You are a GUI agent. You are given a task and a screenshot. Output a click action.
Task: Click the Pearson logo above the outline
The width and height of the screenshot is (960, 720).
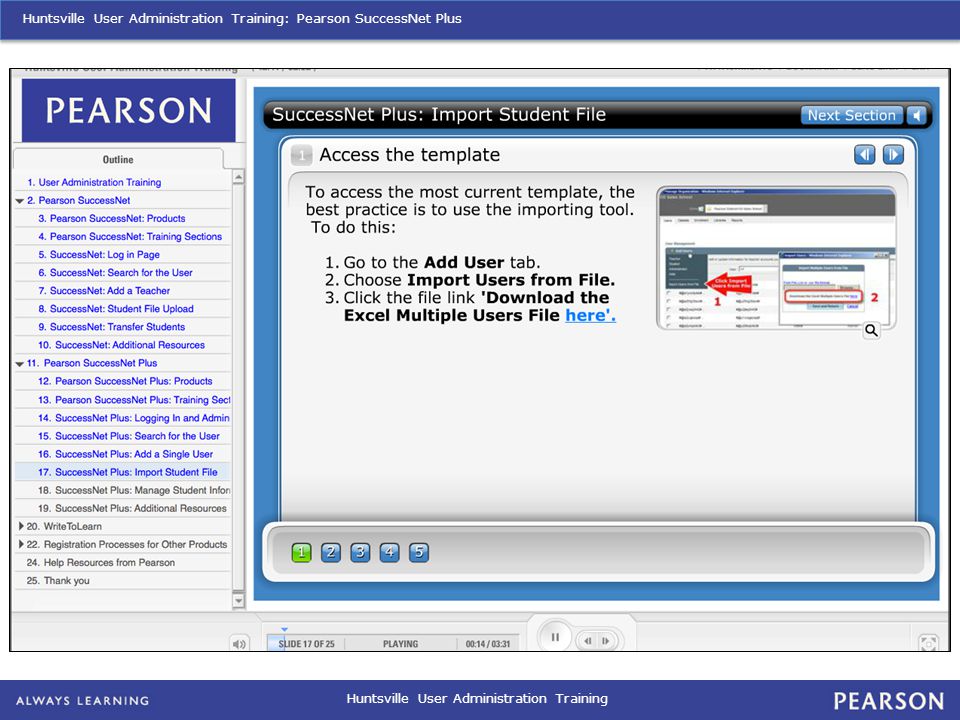click(129, 110)
